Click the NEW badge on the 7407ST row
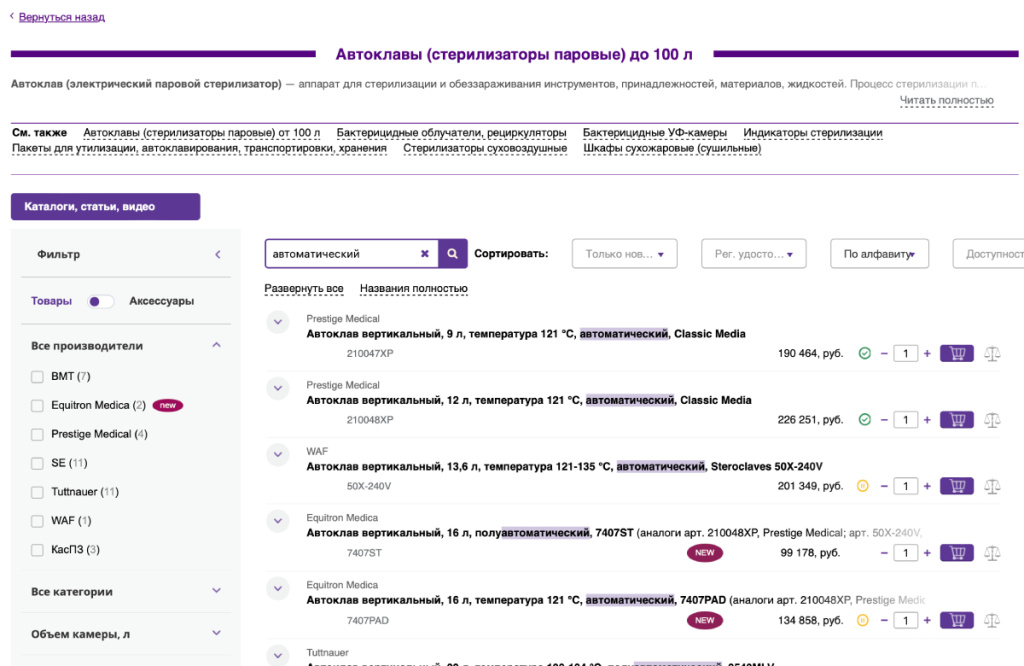The image size is (1024, 666). click(705, 553)
